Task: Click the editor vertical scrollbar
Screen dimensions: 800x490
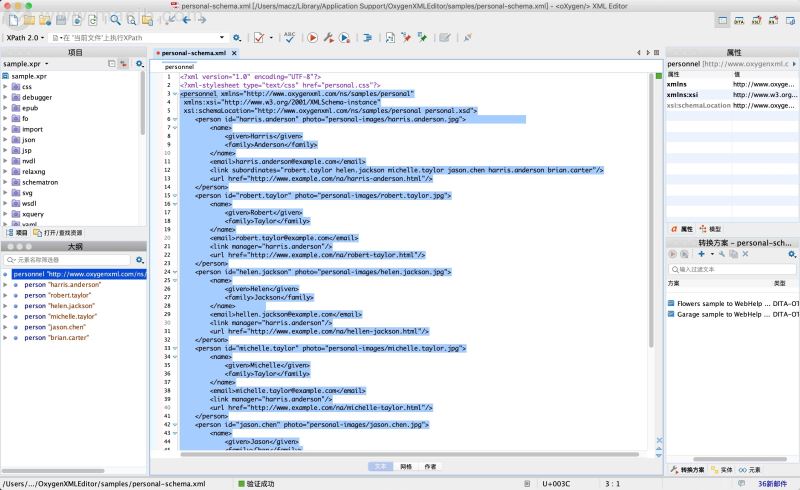Action: [651, 212]
